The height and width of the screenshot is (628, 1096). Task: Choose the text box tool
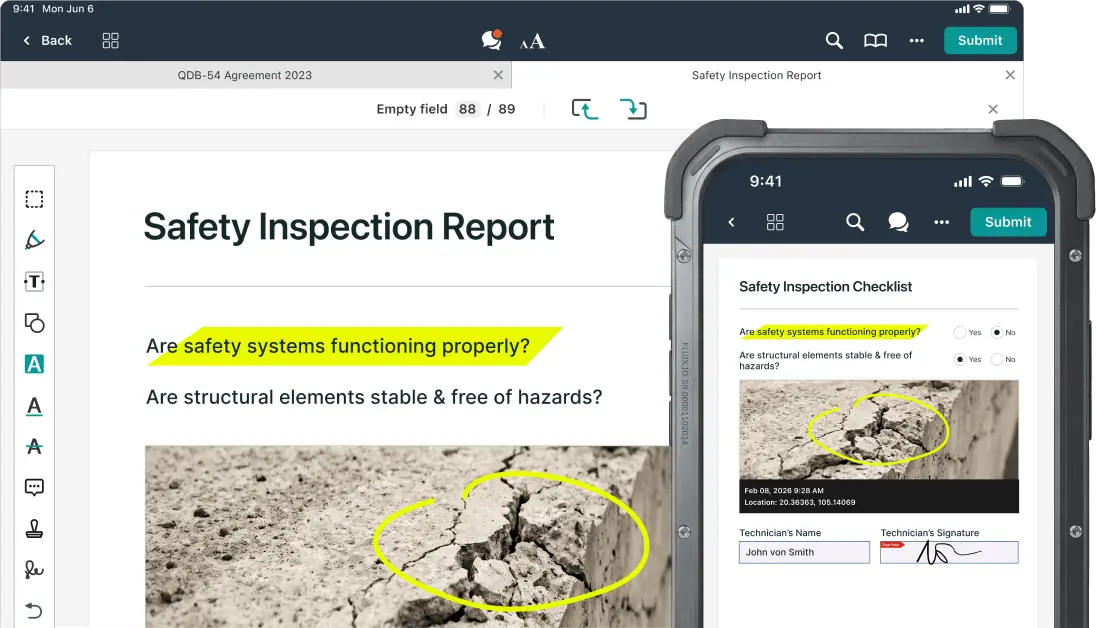coord(34,282)
